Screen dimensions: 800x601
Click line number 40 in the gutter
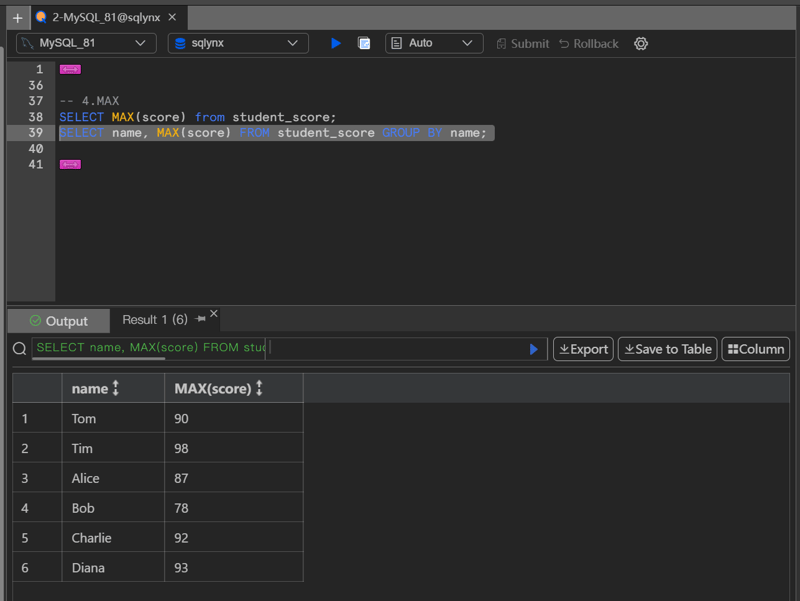coord(36,148)
